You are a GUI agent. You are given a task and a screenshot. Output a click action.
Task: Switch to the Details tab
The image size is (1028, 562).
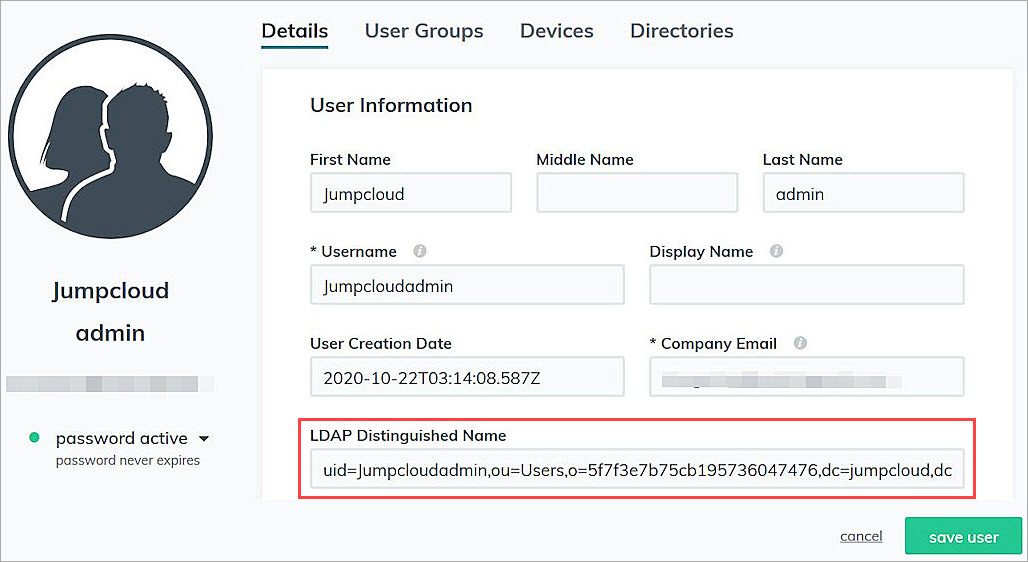pyautogui.click(x=294, y=31)
